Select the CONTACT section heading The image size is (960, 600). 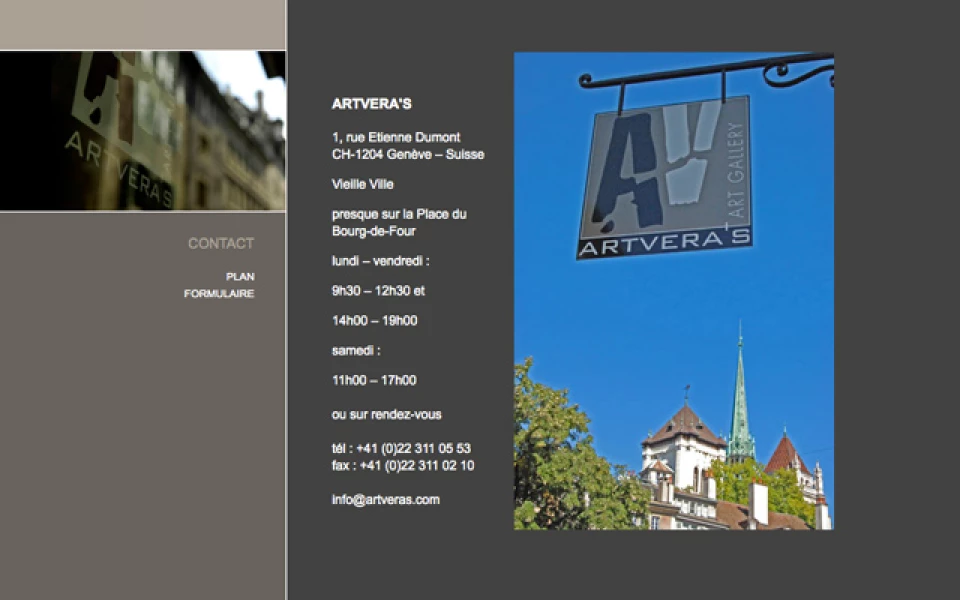tap(221, 244)
